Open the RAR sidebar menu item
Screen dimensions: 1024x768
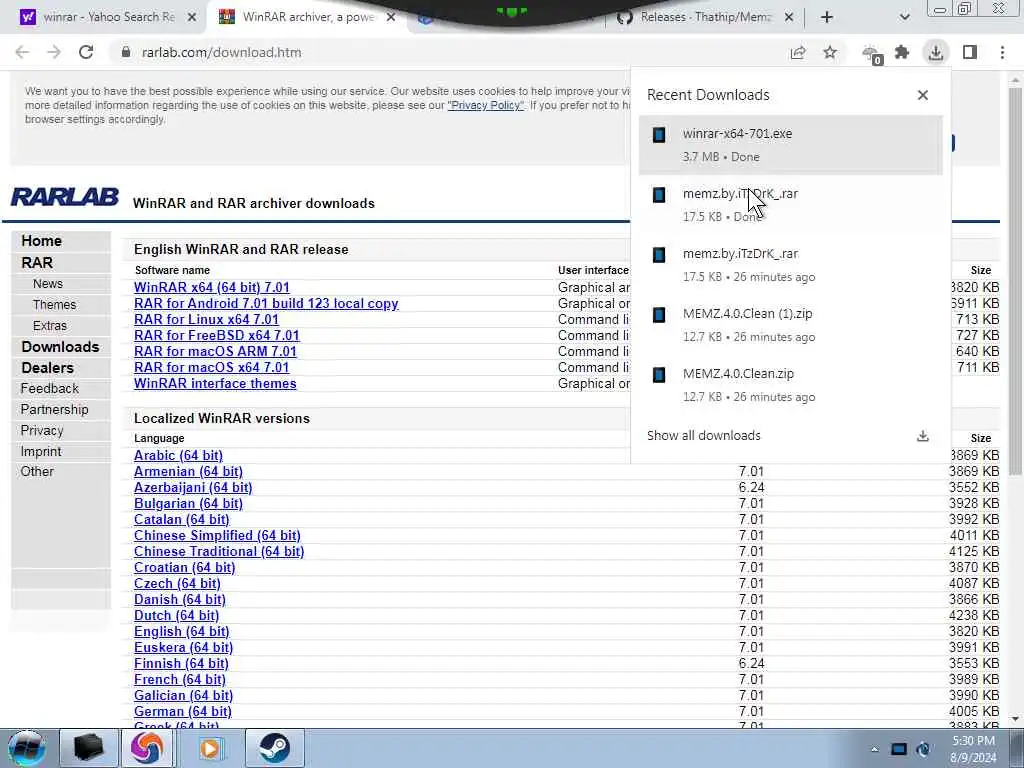37,263
